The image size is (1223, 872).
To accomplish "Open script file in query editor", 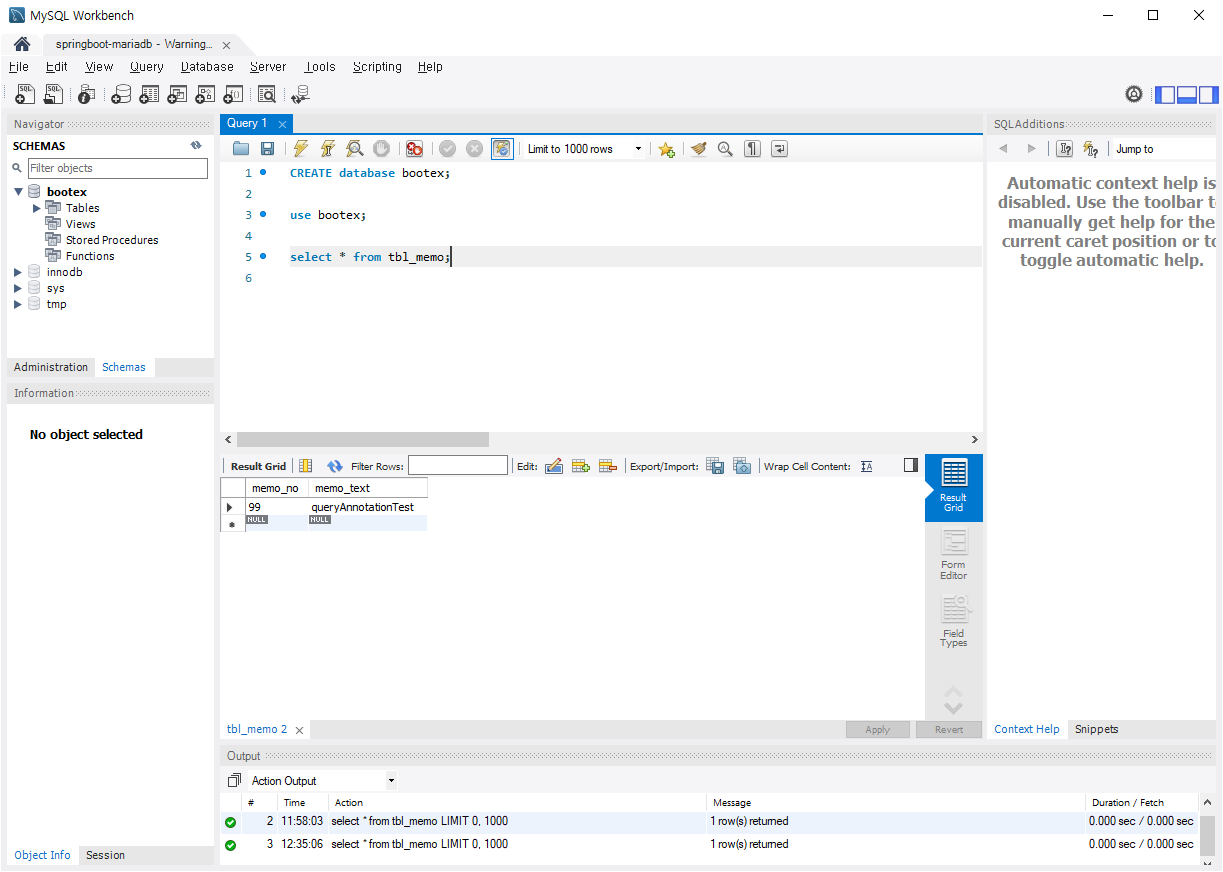I will tap(241, 149).
